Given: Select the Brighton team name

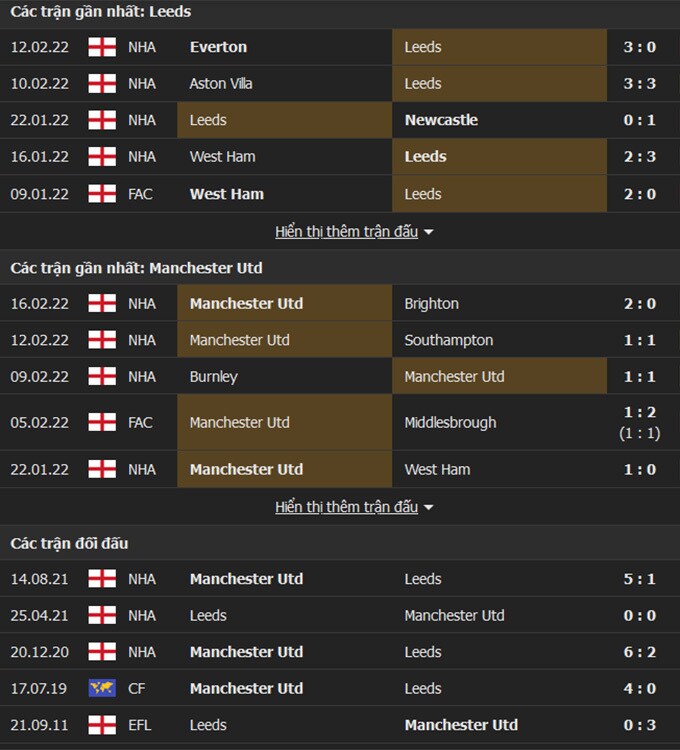Looking at the screenshot, I should (432, 304).
